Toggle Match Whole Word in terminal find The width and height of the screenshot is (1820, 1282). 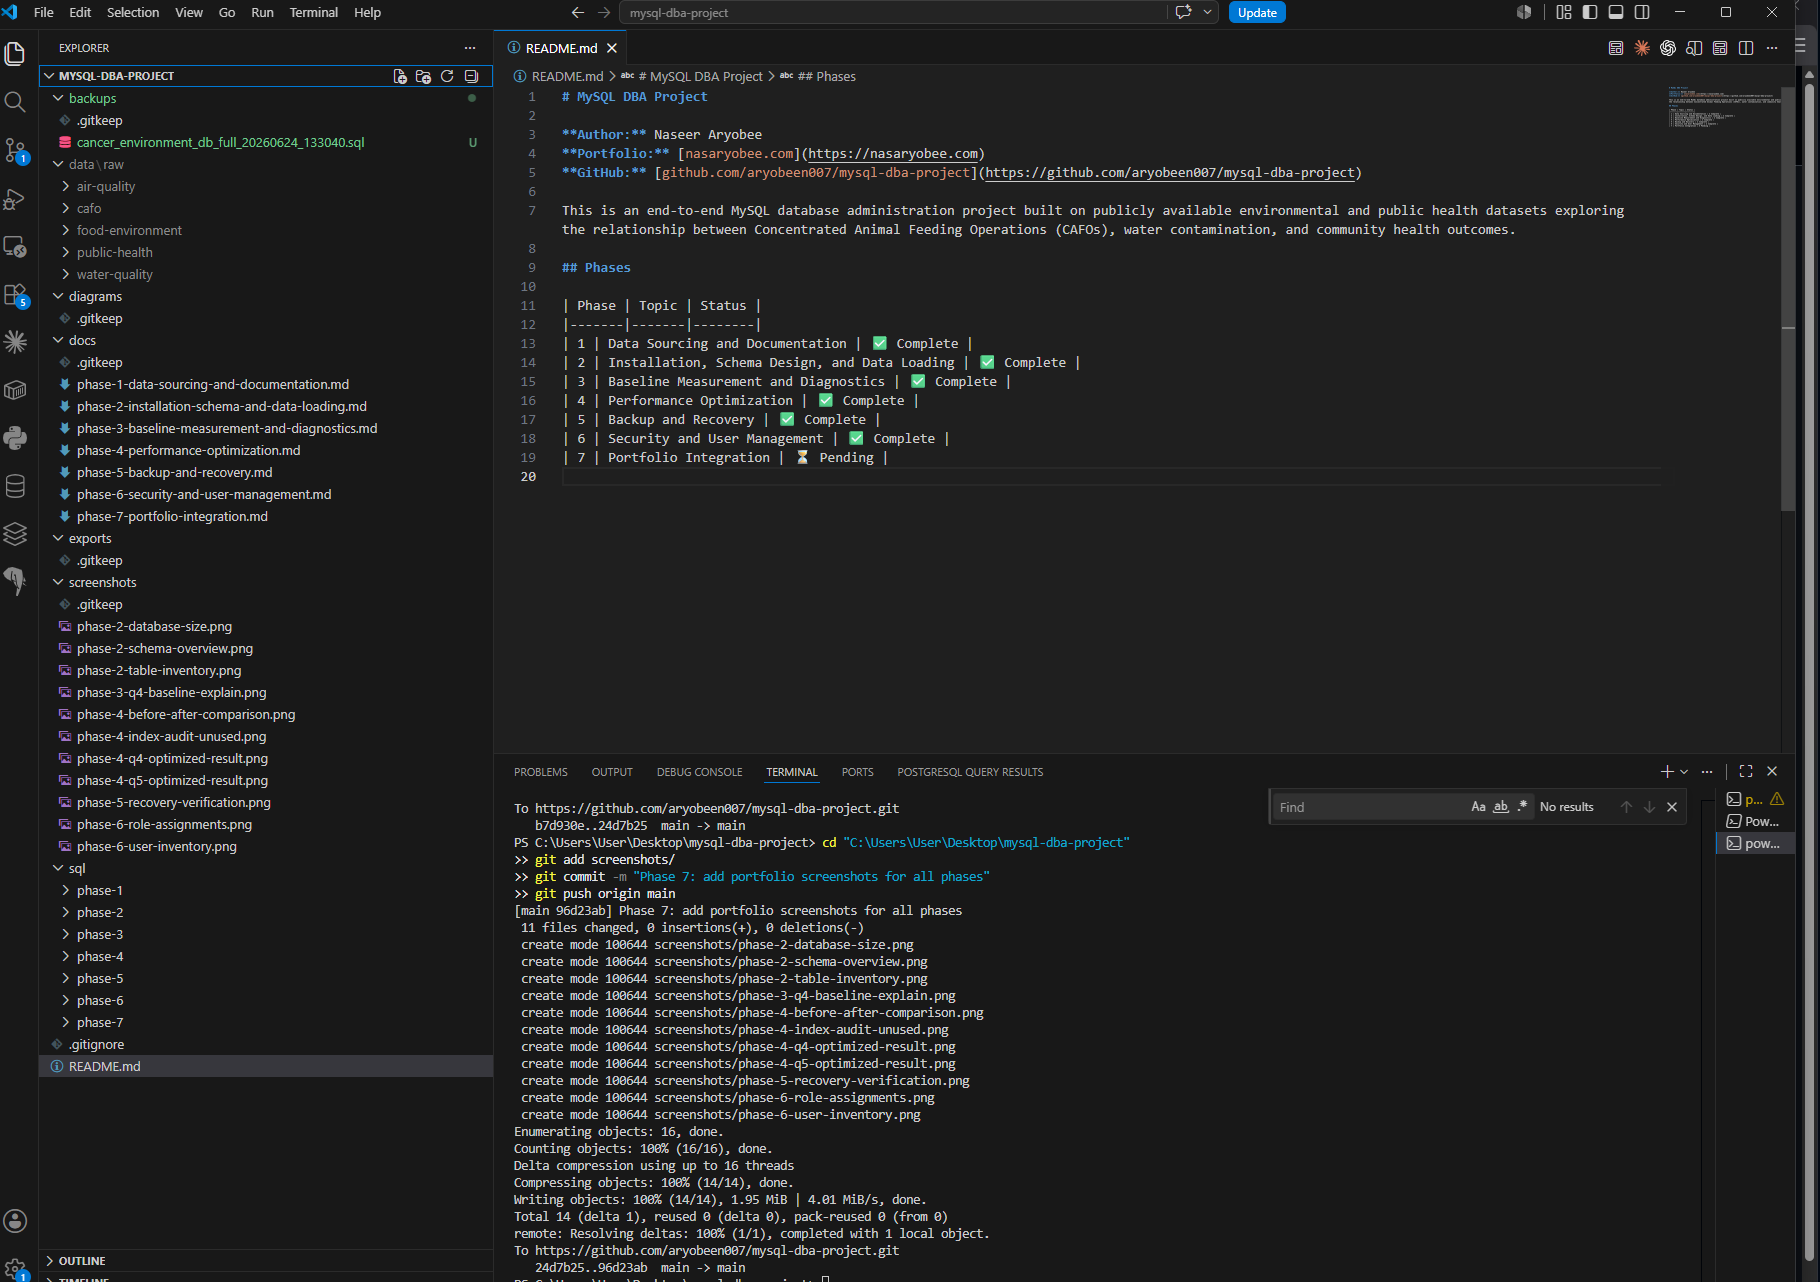(x=1501, y=807)
